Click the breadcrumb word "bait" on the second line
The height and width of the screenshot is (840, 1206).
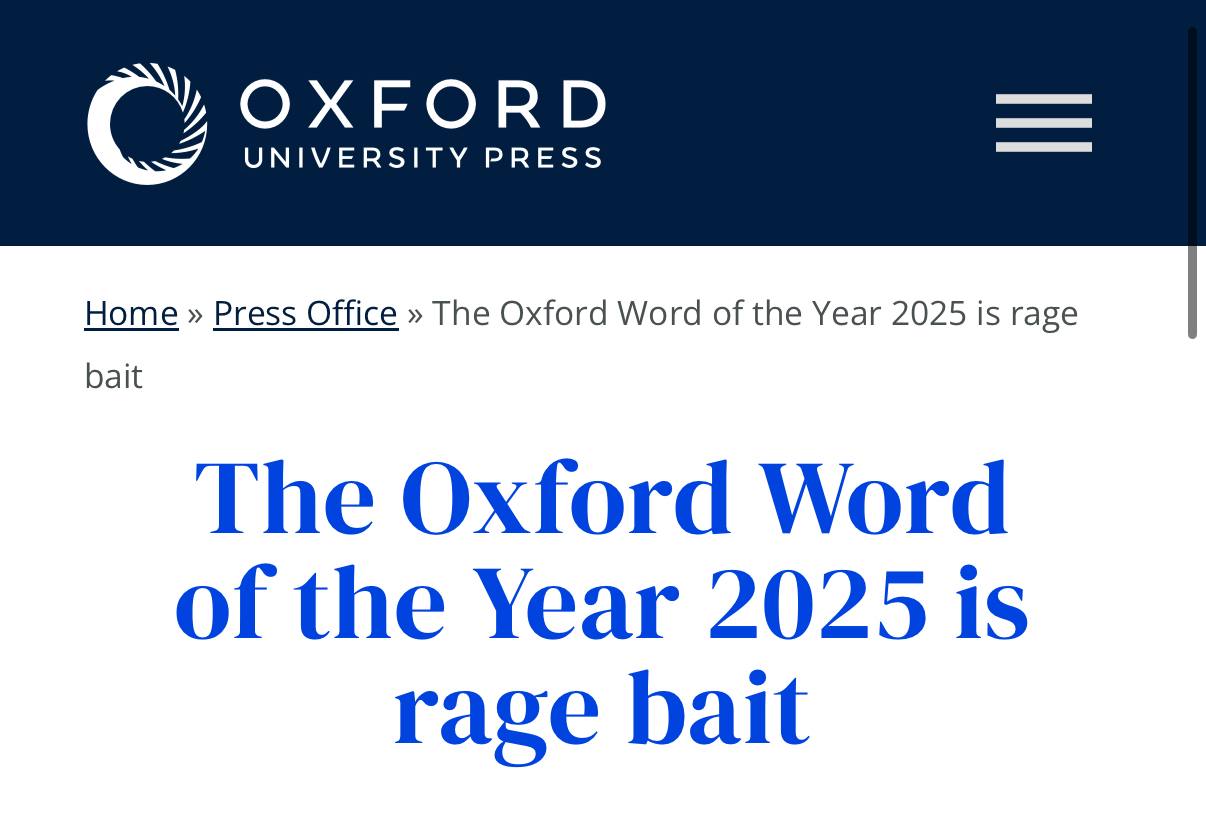pyautogui.click(x=113, y=377)
